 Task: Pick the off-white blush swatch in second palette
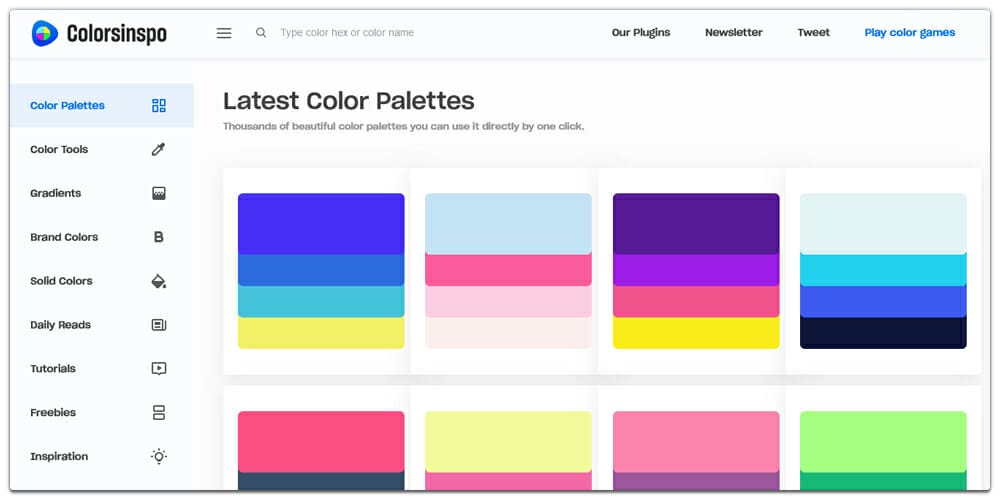[508, 333]
